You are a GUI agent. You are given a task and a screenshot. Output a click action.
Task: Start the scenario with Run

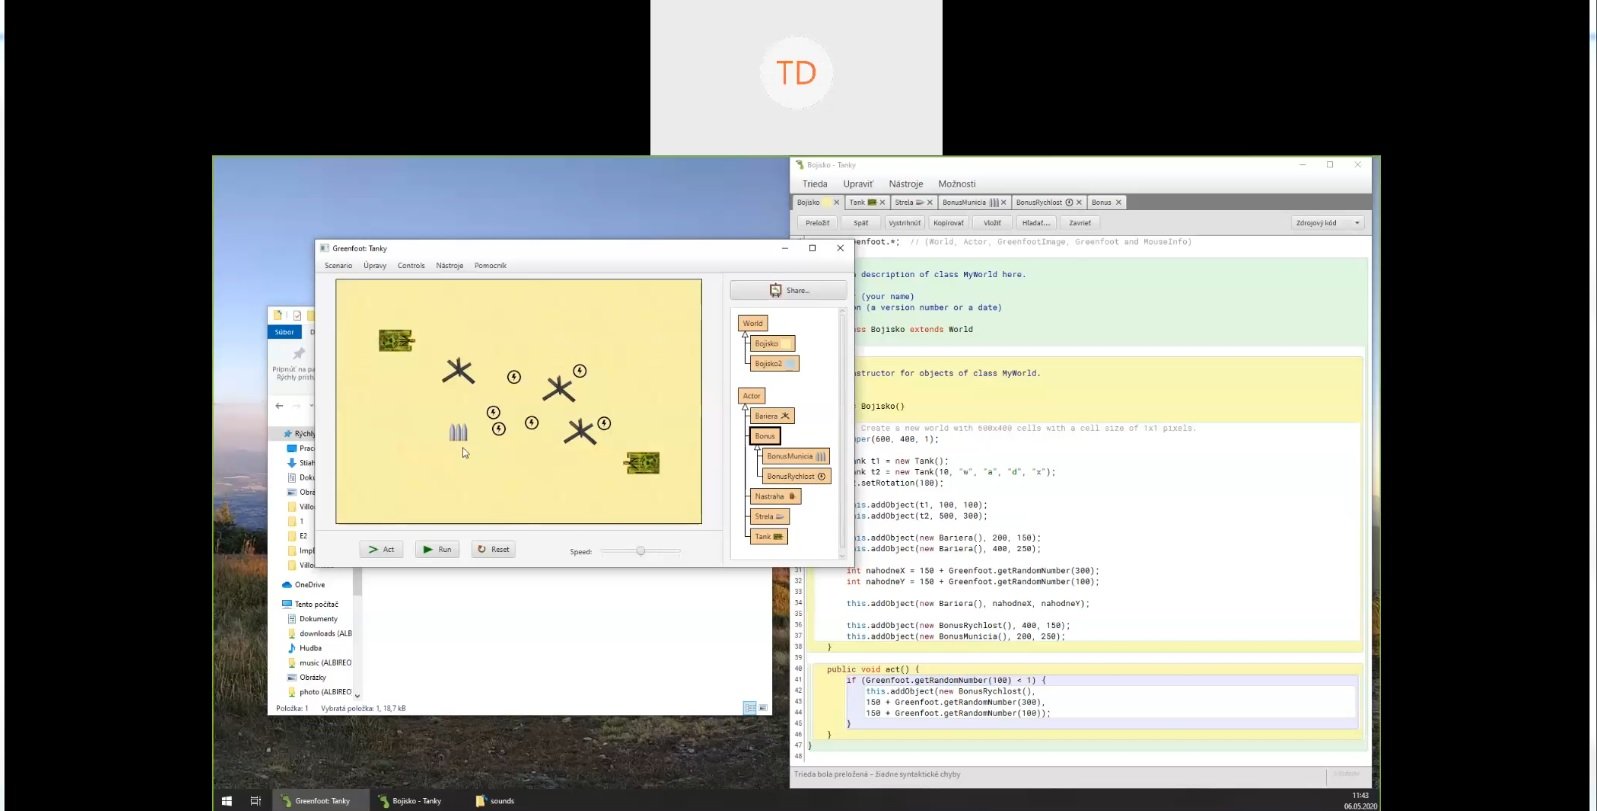[x=437, y=549]
